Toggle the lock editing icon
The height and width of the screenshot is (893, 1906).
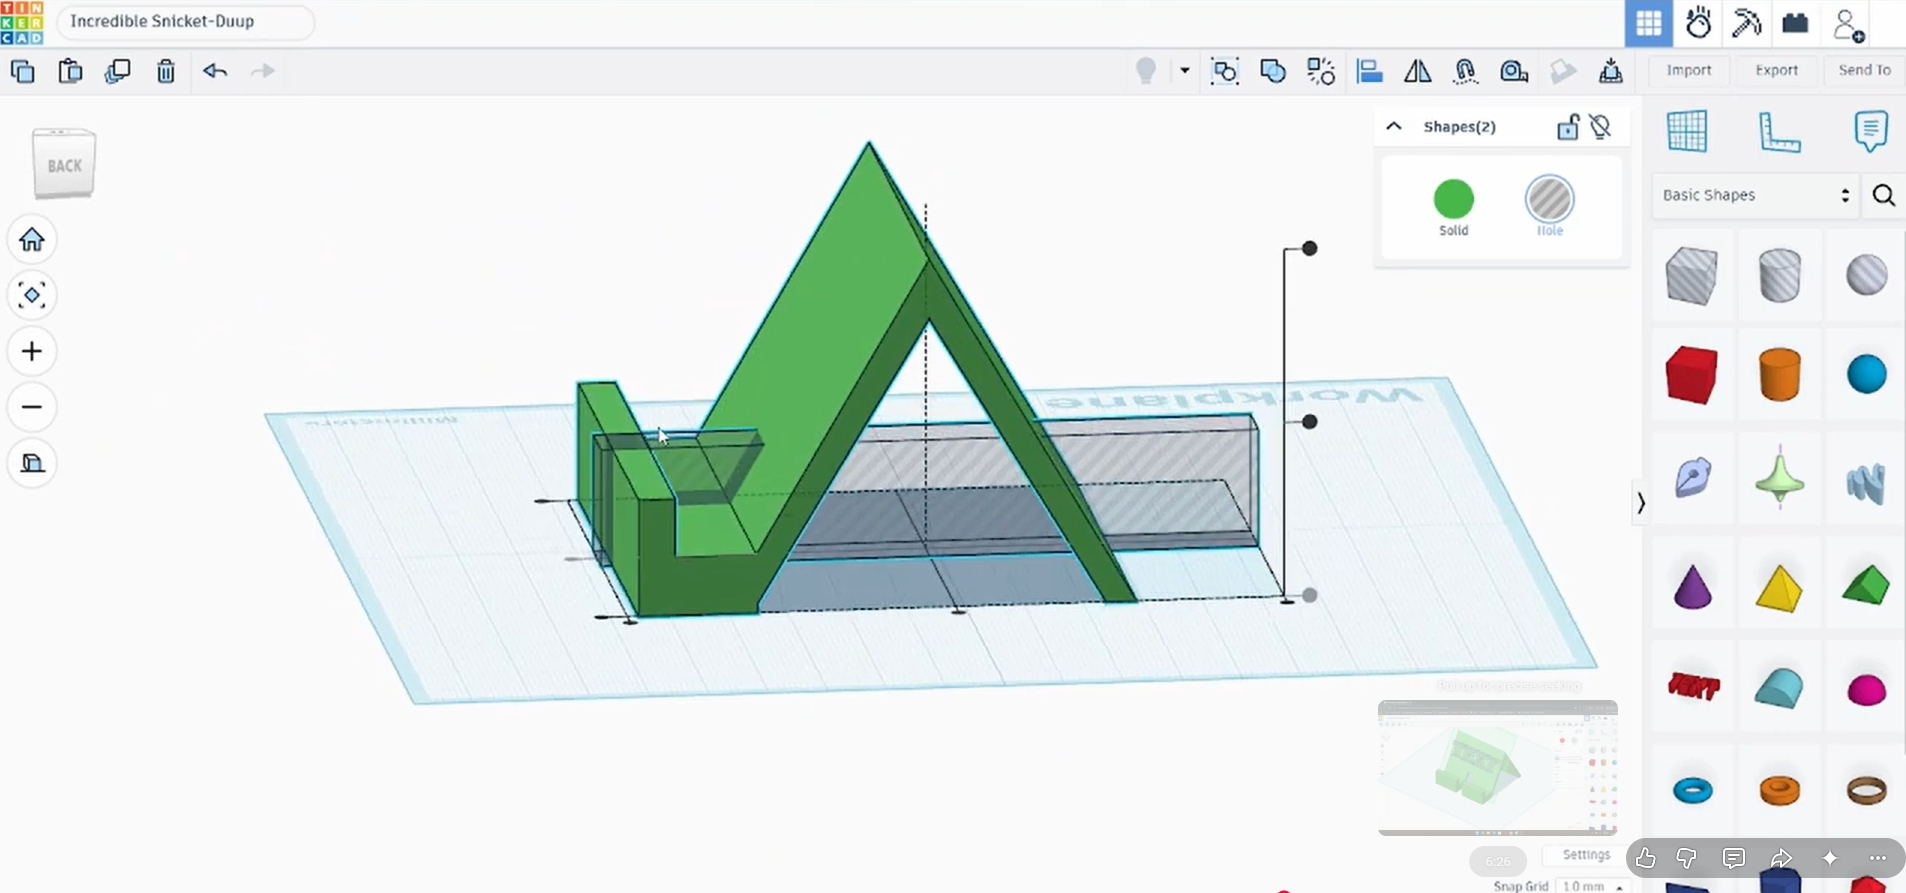[x=1568, y=126]
